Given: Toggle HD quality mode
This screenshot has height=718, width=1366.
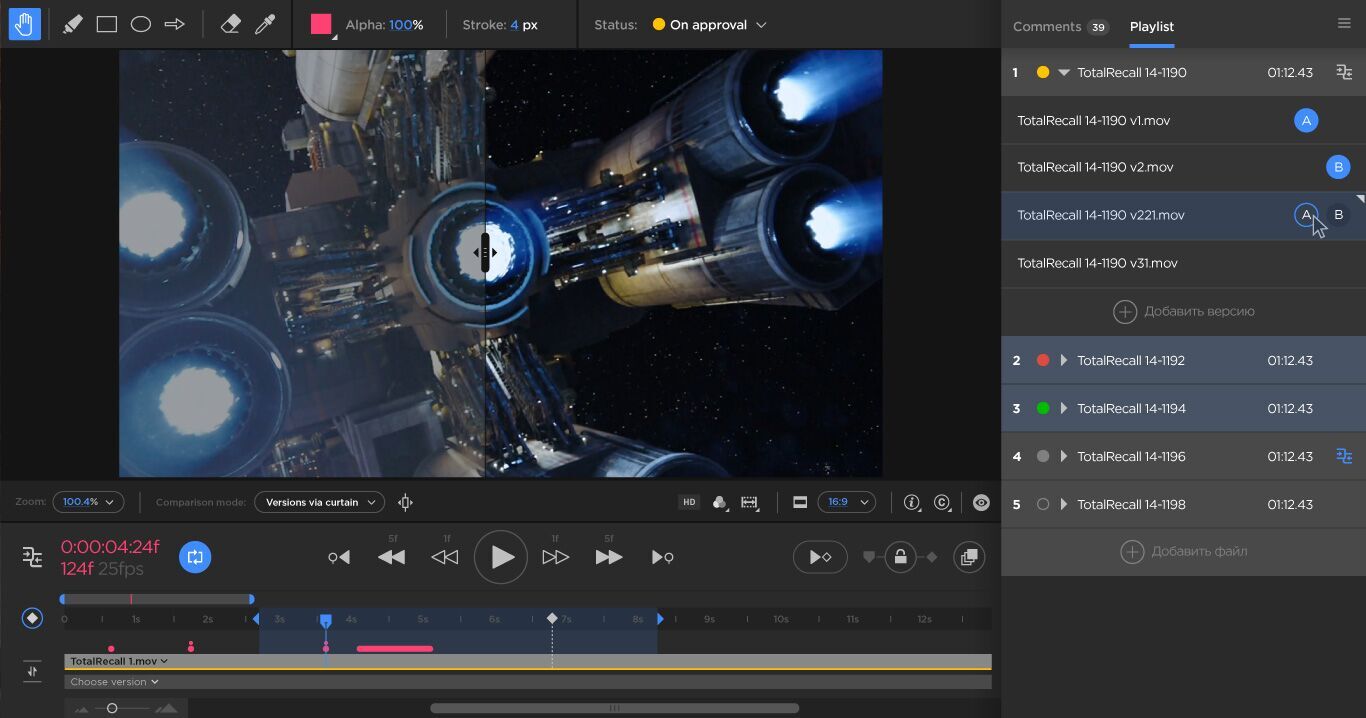Looking at the screenshot, I should (689, 502).
